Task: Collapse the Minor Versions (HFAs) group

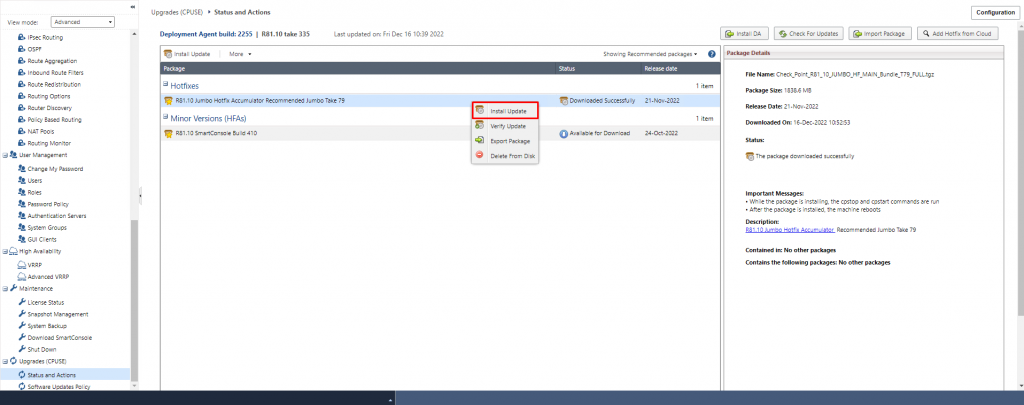Action: point(166,118)
